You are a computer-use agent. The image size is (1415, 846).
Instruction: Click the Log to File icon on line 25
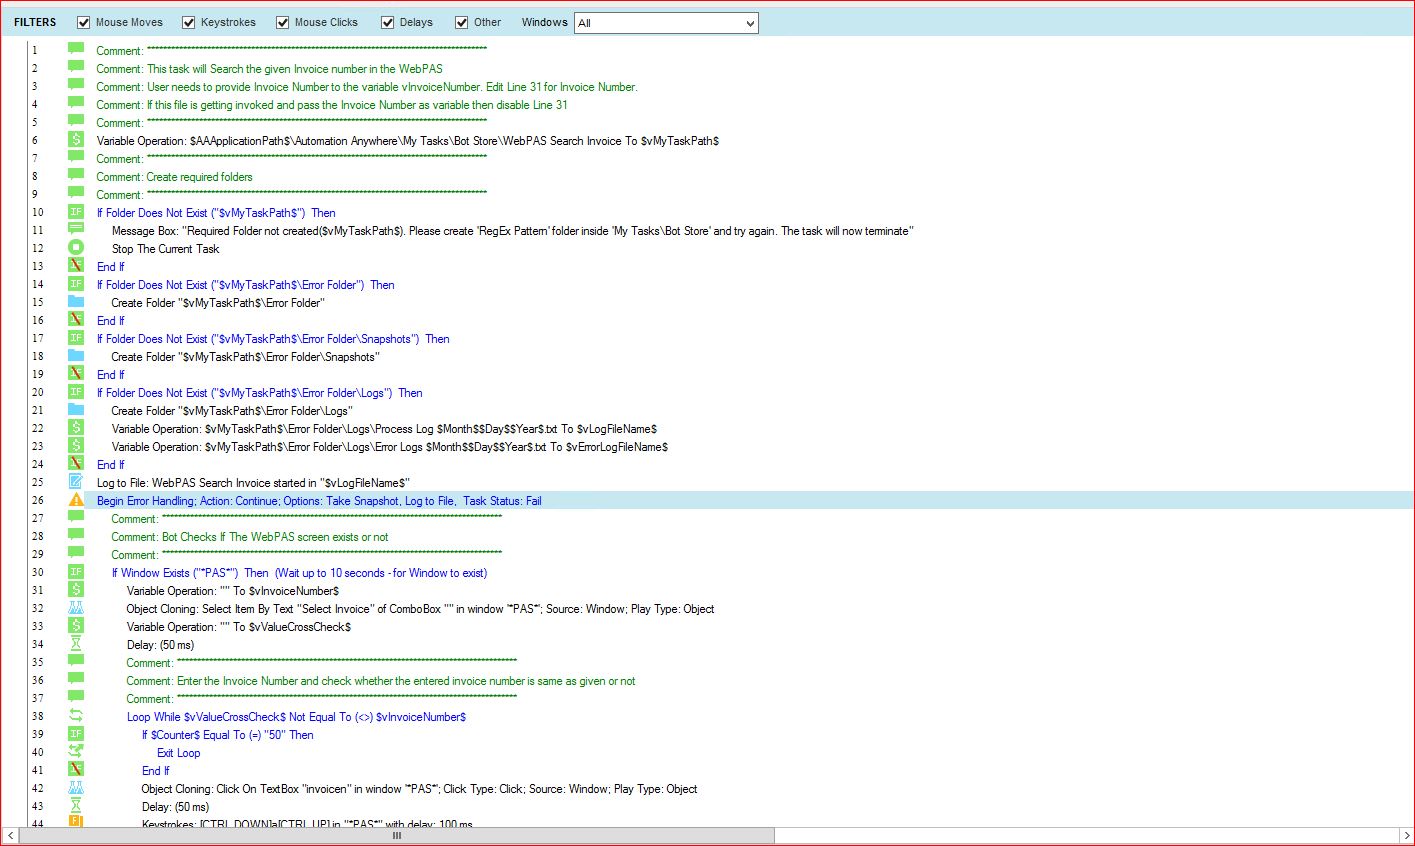coord(76,482)
